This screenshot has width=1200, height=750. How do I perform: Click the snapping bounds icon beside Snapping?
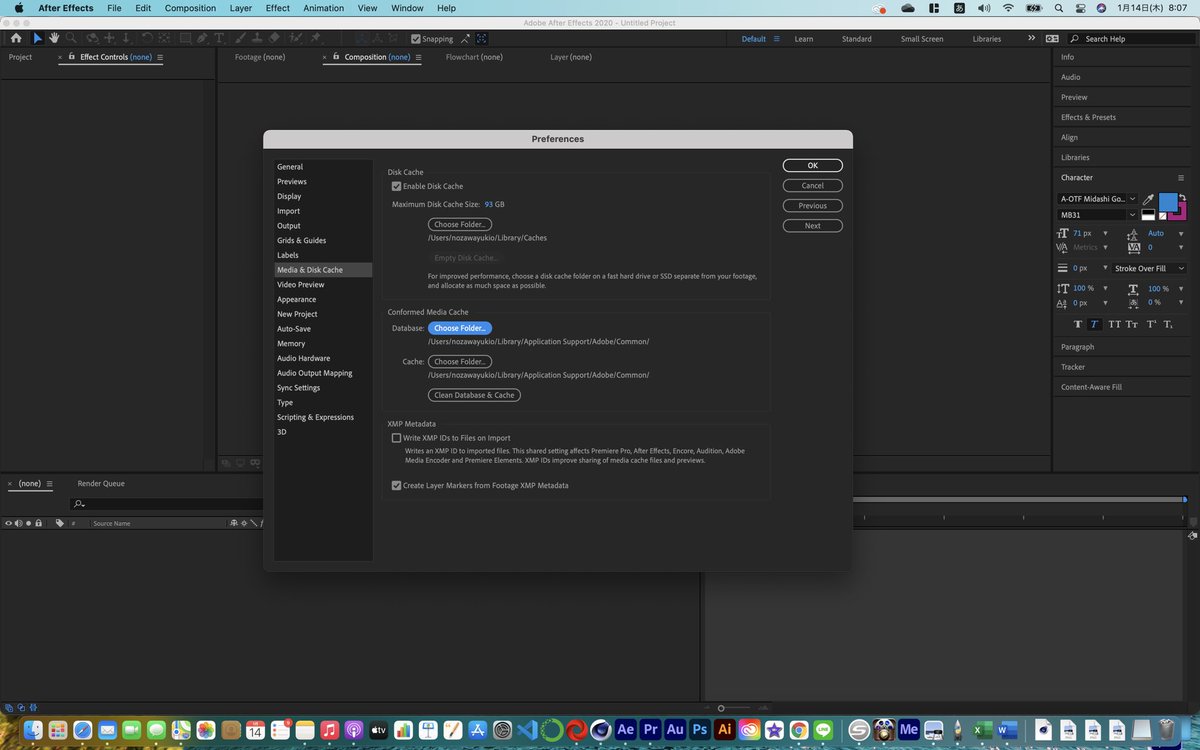481,38
